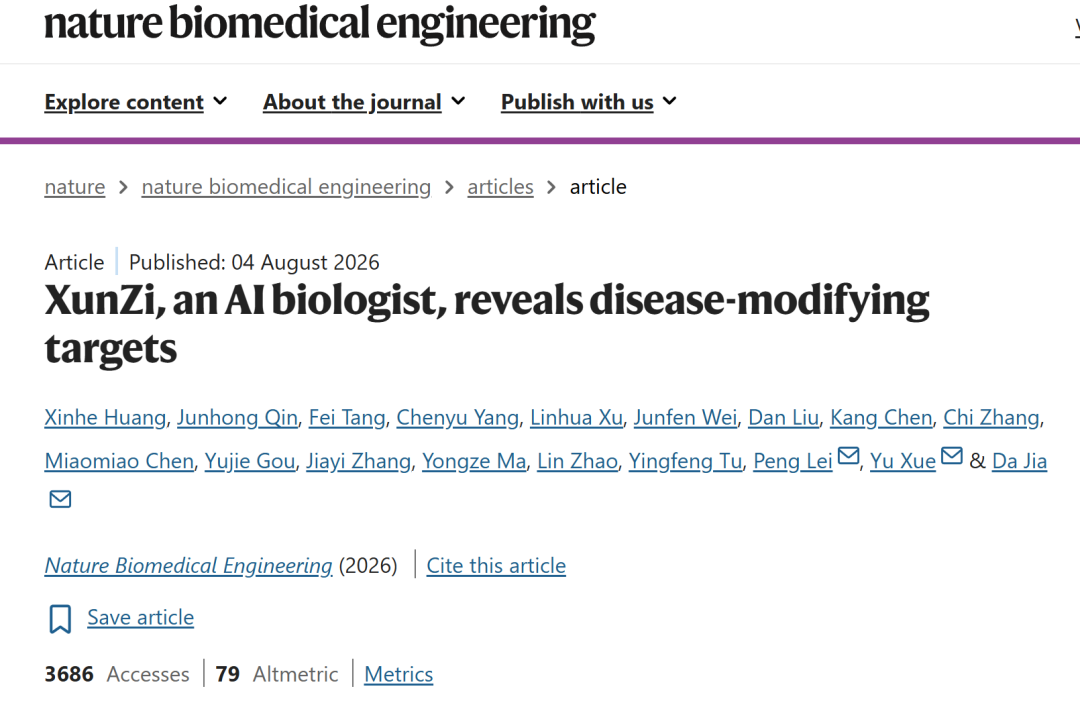This screenshot has height=701, width=1080.
Task: Open nature biomedical engineering breadcrumb link
Action: [x=287, y=187]
